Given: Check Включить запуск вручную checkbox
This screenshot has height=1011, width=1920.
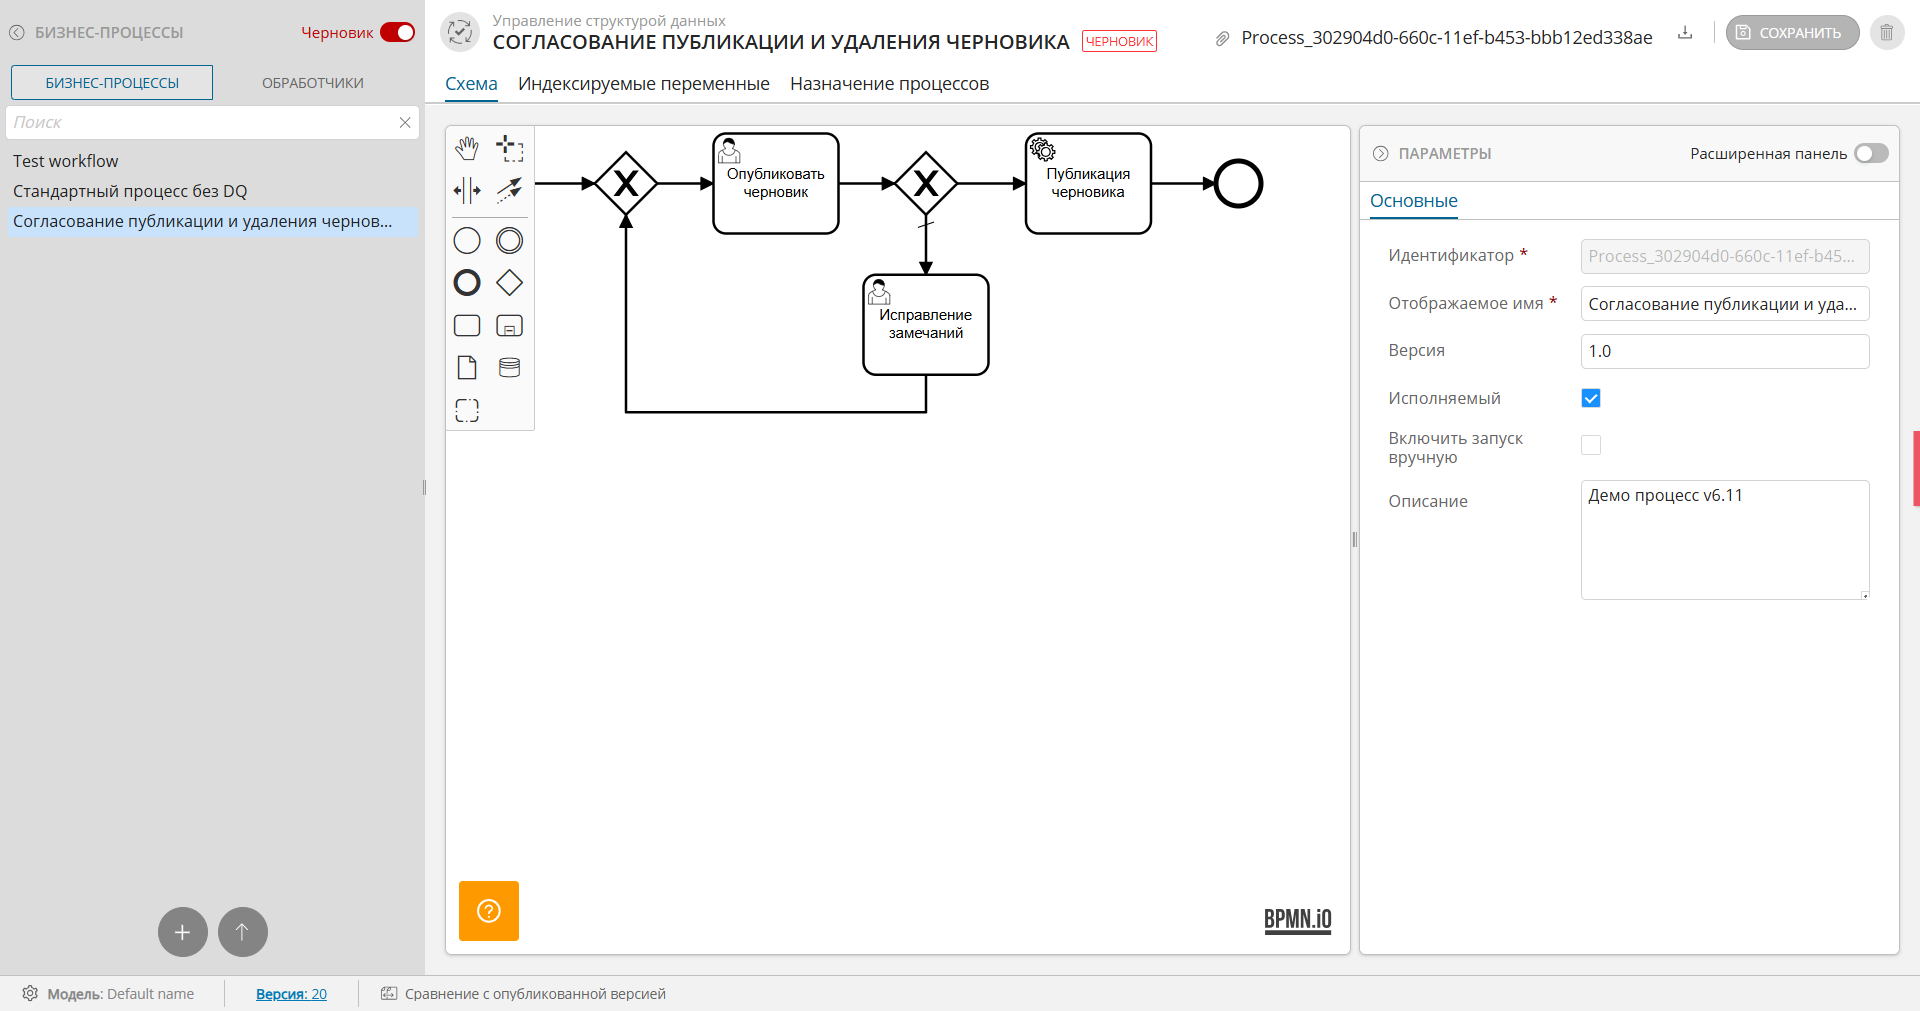Looking at the screenshot, I should pos(1591,445).
